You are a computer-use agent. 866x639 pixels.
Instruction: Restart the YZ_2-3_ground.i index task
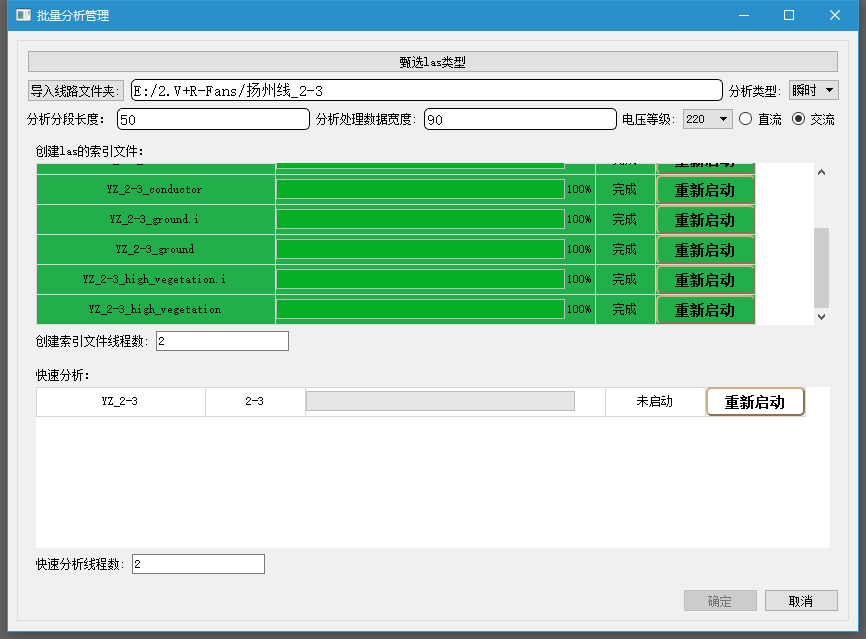coord(705,220)
